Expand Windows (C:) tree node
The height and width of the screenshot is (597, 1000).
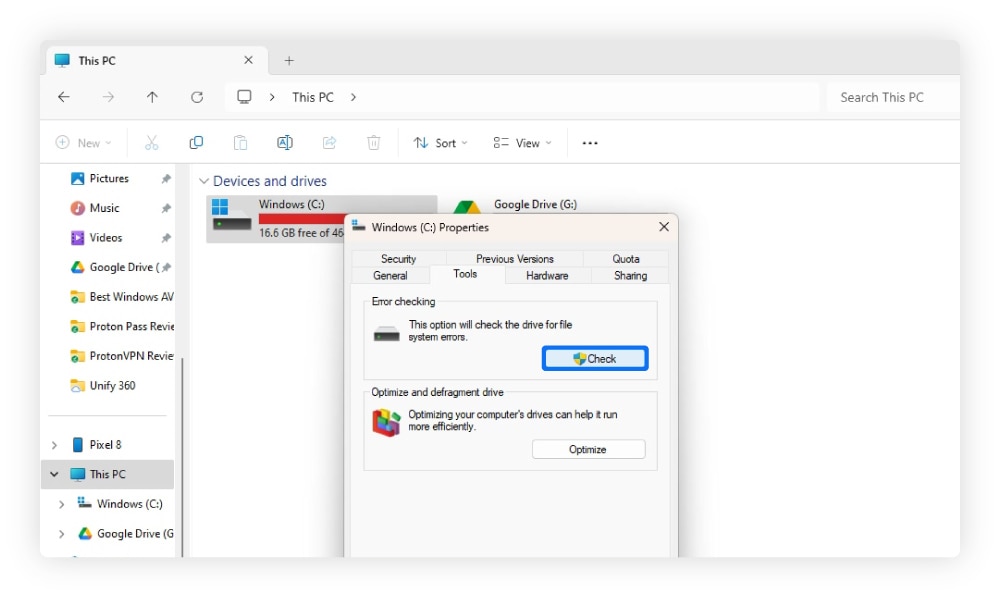61,504
